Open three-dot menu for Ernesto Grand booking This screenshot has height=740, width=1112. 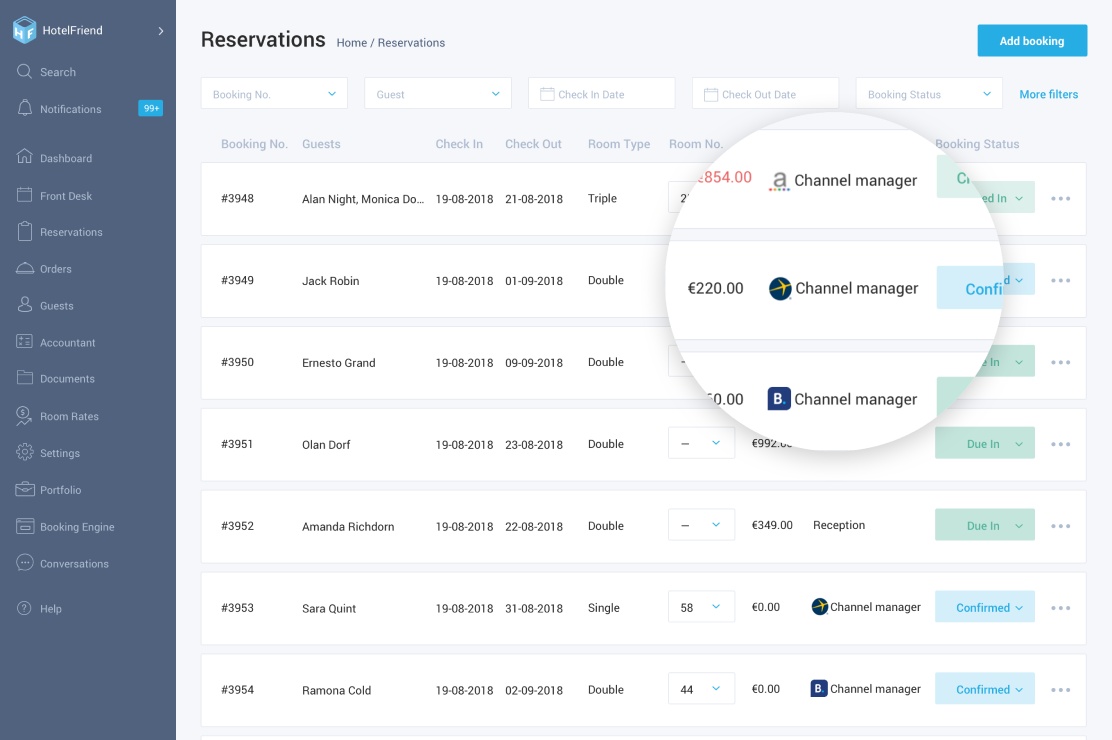click(1060, 363)
